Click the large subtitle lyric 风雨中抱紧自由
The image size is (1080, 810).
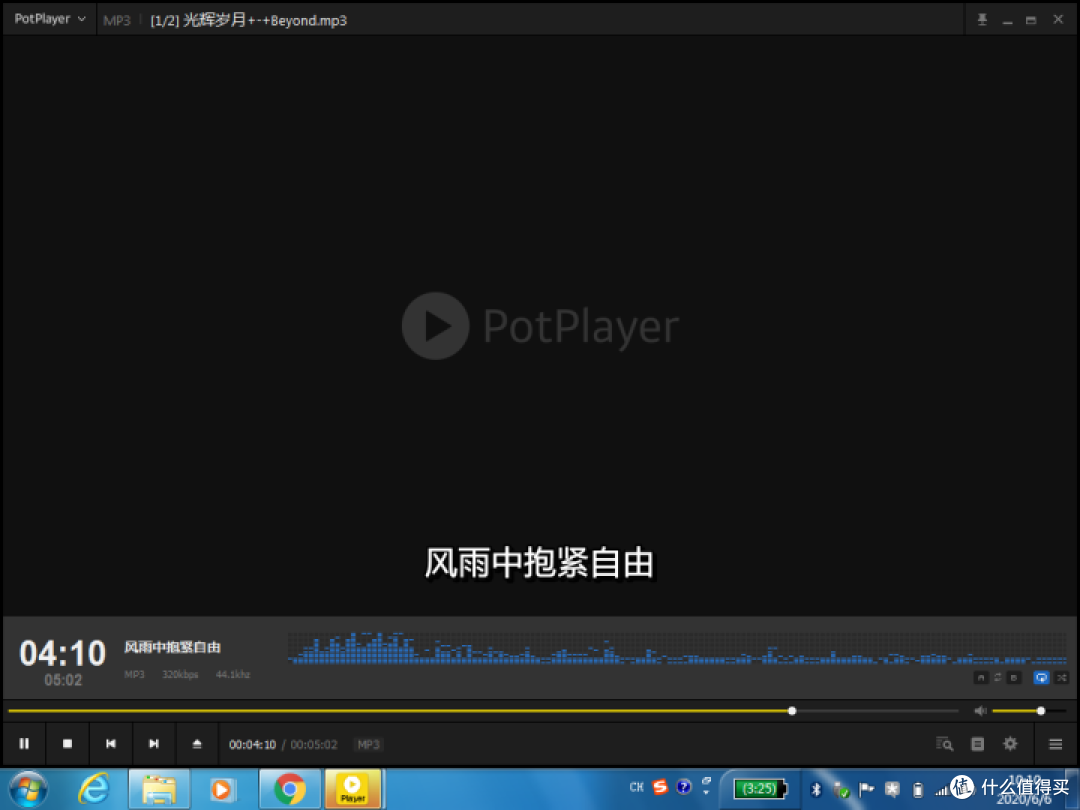[539, 563]
